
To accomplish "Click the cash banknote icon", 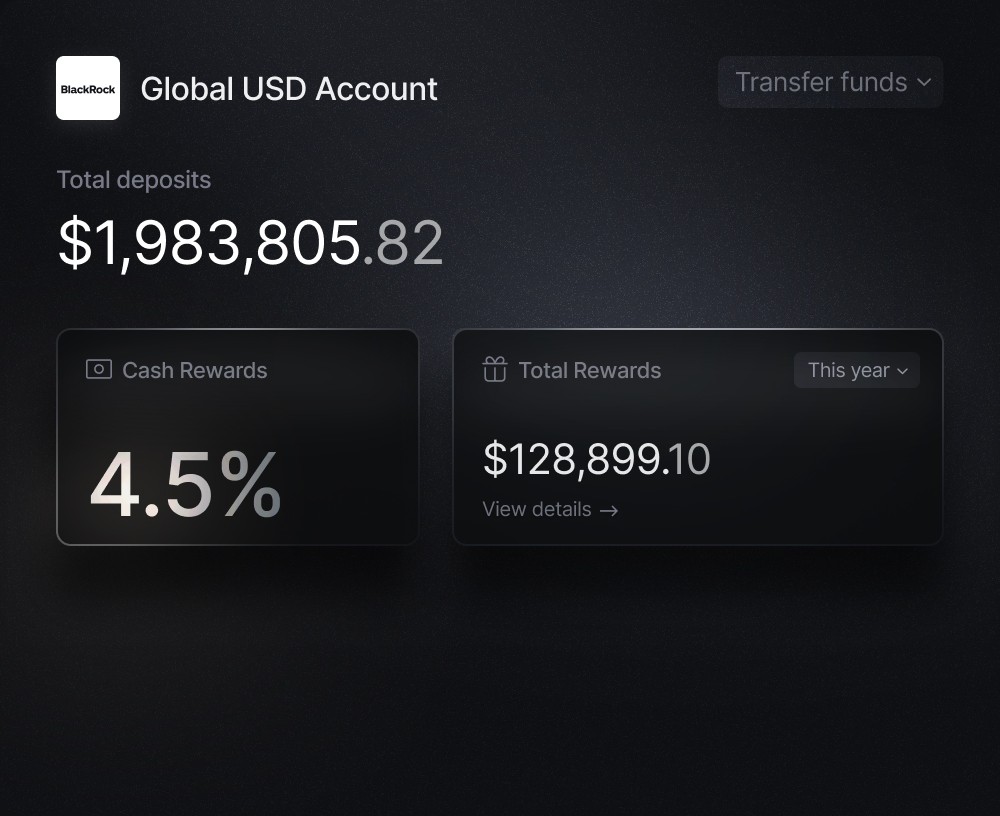I will (98, 369).
